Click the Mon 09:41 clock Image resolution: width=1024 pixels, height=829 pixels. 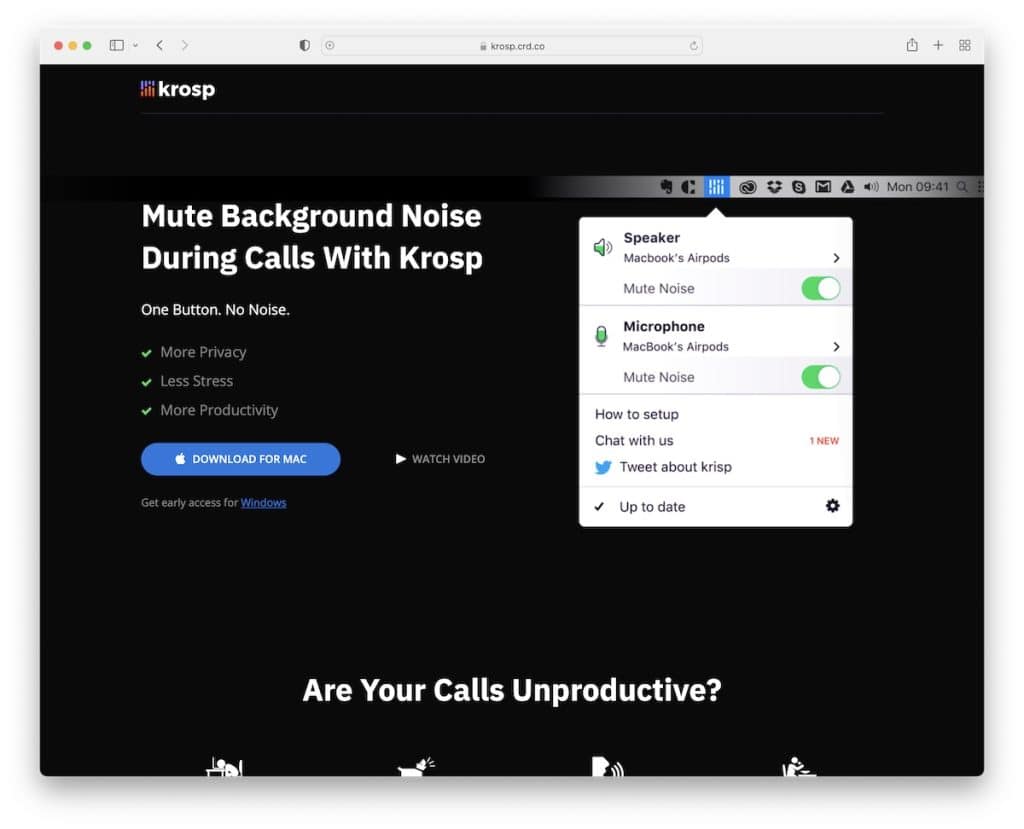click(917, 187)
